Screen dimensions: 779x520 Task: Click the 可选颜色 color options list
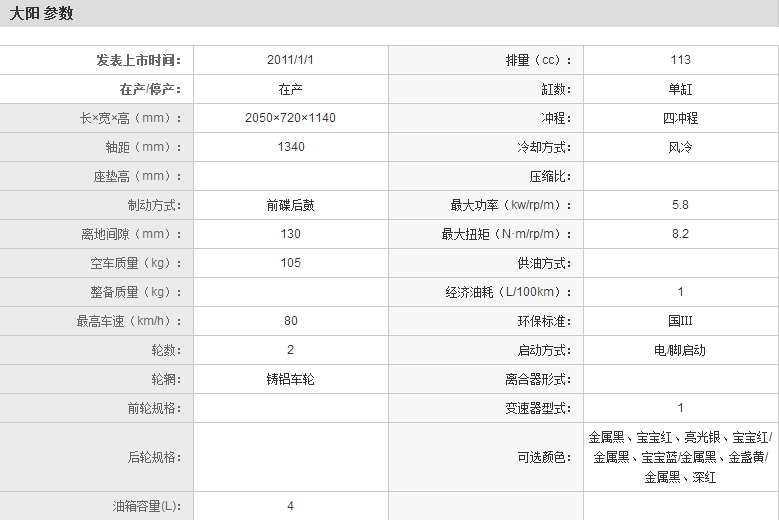pos(680,457)
